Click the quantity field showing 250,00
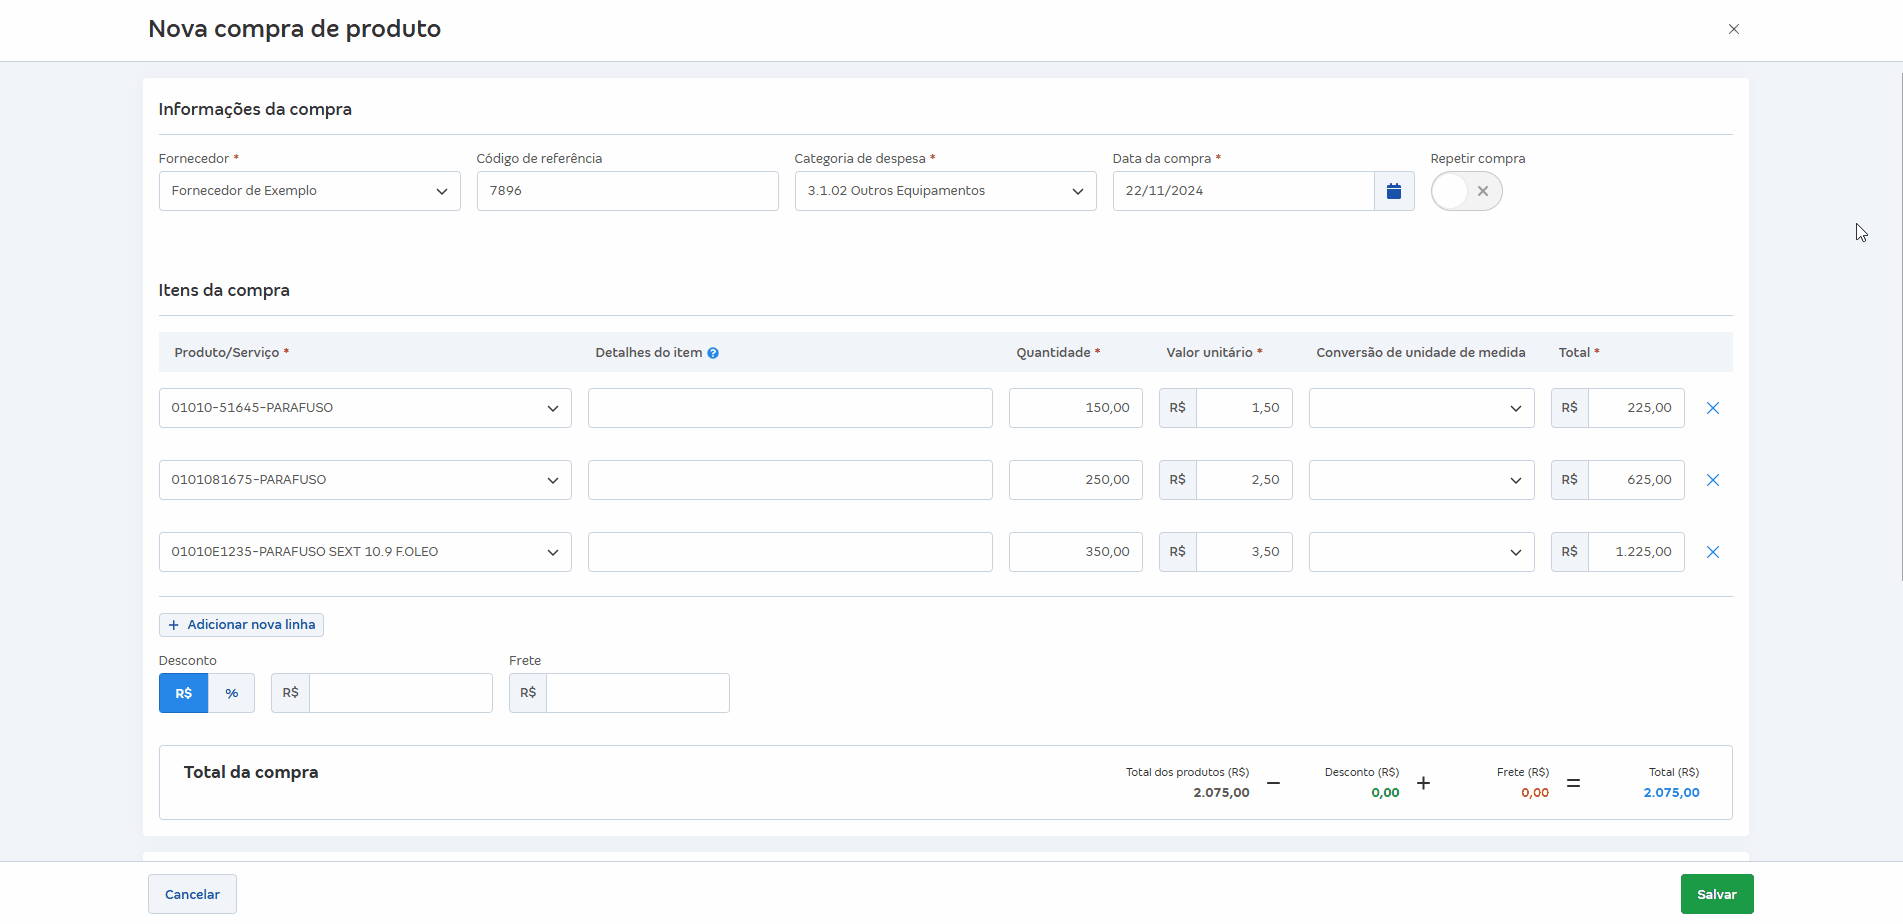 point(1075,480)
